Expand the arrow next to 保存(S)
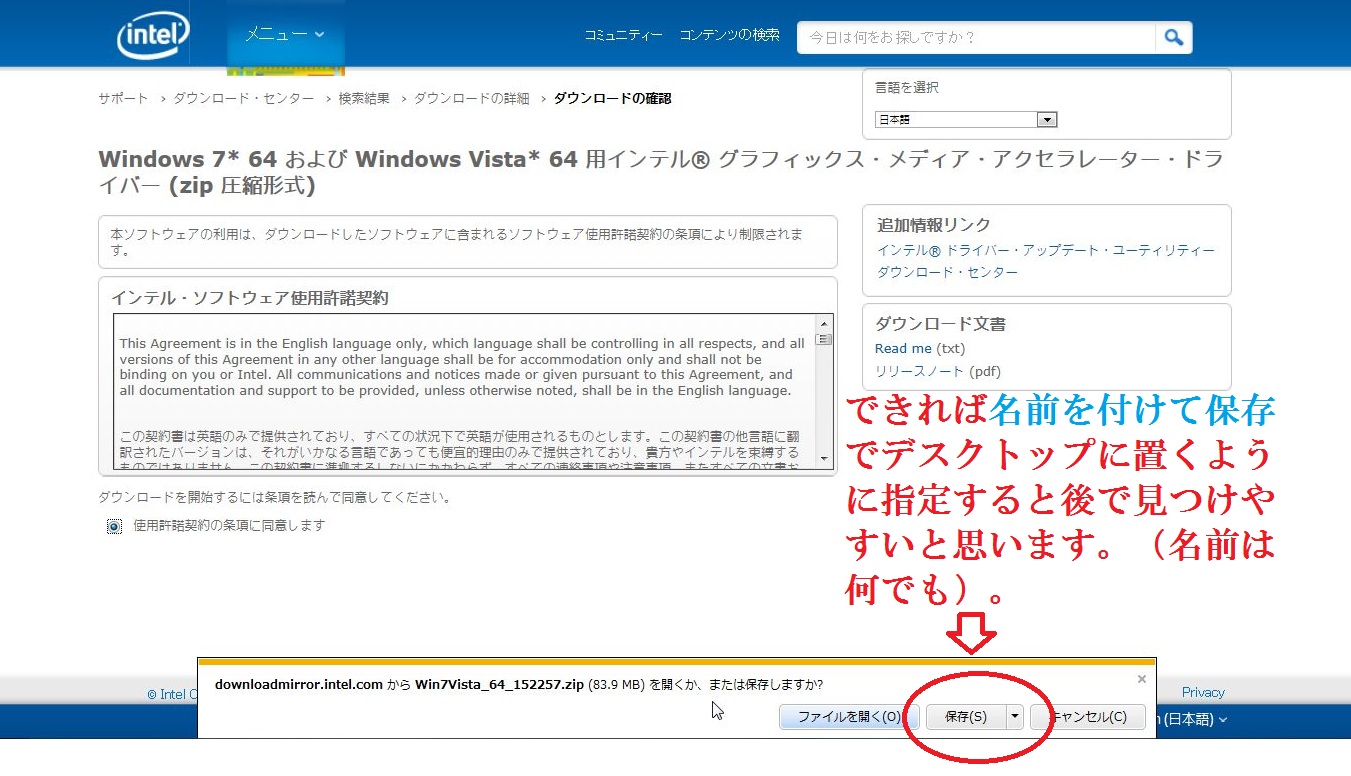This screenshot has height=776, width=1351. pyautogui.click(x=1015, y=717)
